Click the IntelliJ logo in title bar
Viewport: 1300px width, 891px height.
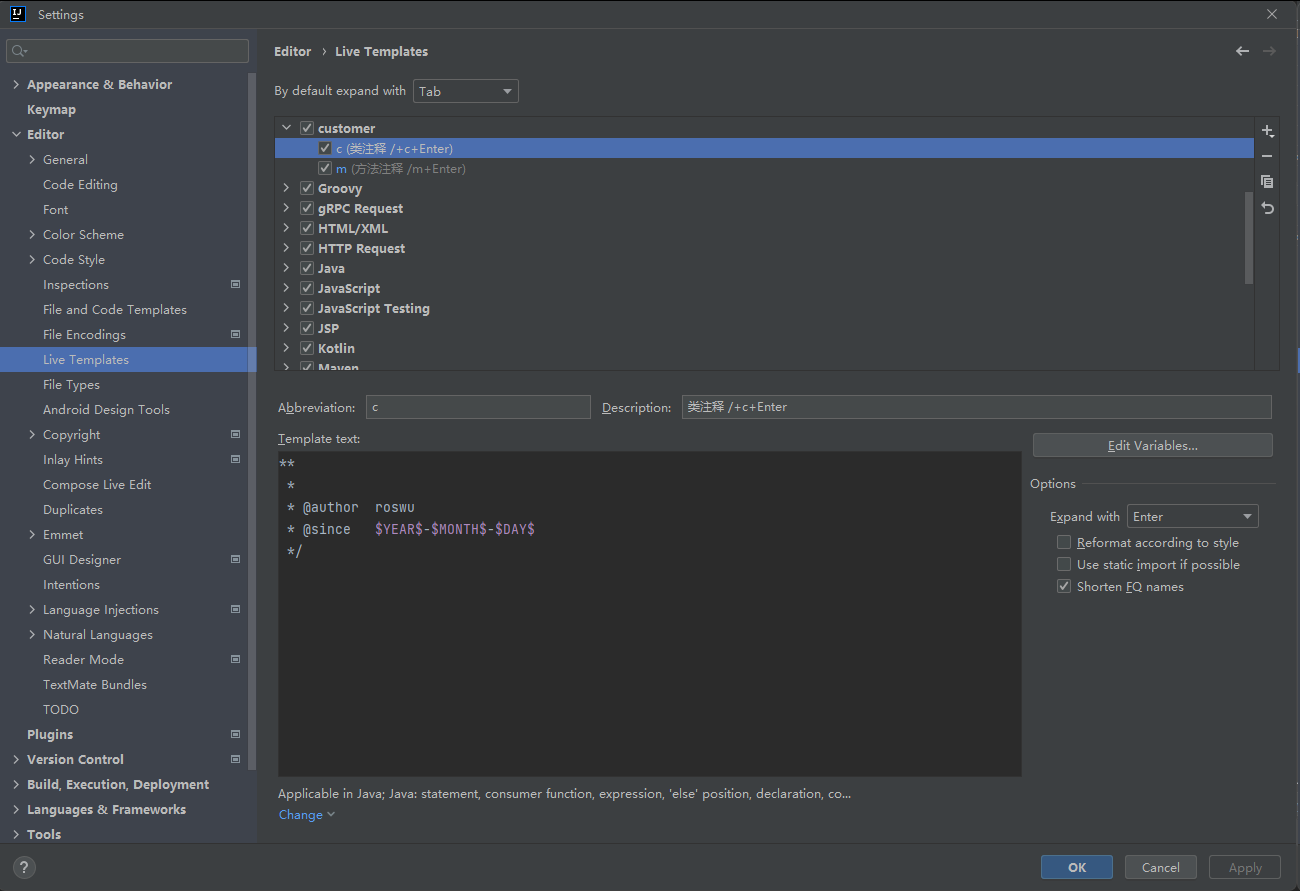pyautogui.click(x=18, y=14)
